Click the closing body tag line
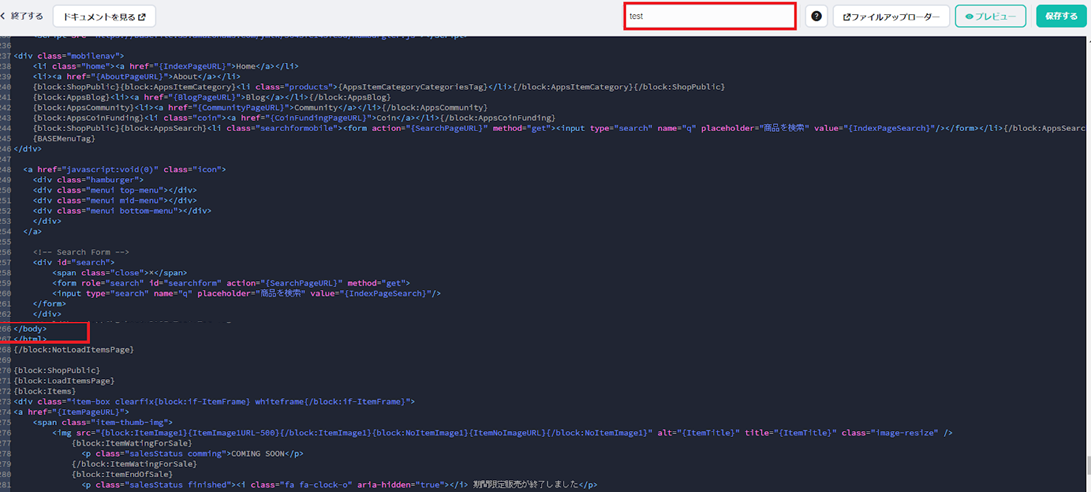This screenshot has height=492, width=1091. point(31,328)
